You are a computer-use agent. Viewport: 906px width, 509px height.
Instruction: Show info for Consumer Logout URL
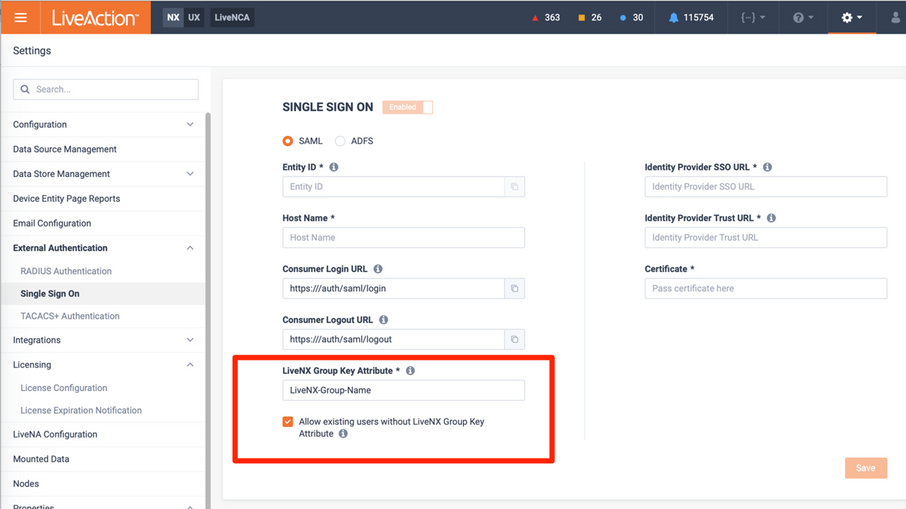(384, 319)
